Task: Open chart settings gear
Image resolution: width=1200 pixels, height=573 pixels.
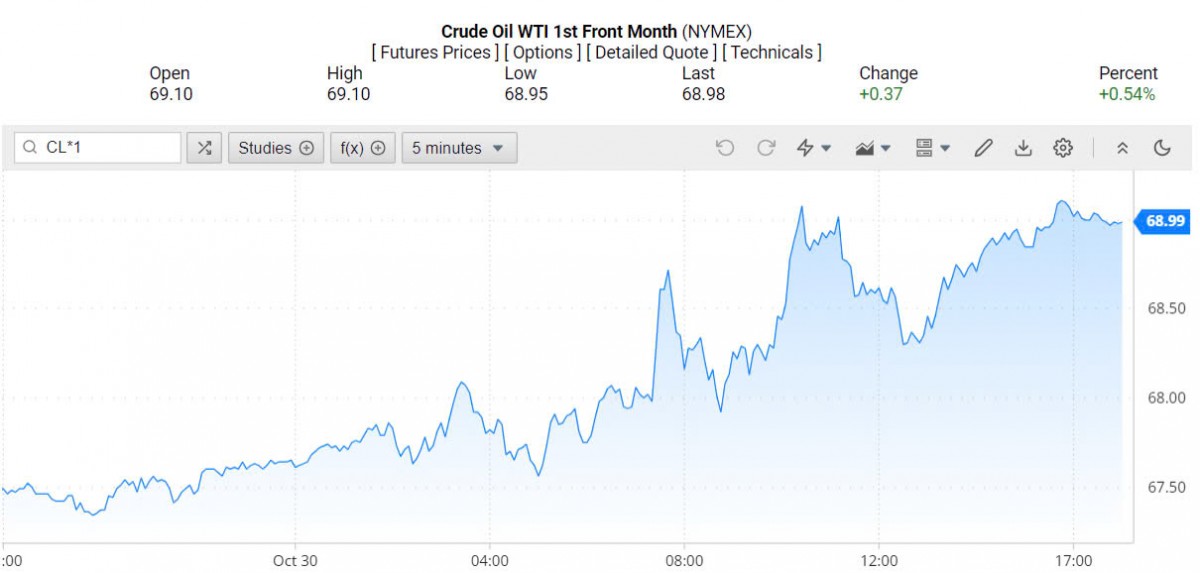Action: (x=1062, y=148)
